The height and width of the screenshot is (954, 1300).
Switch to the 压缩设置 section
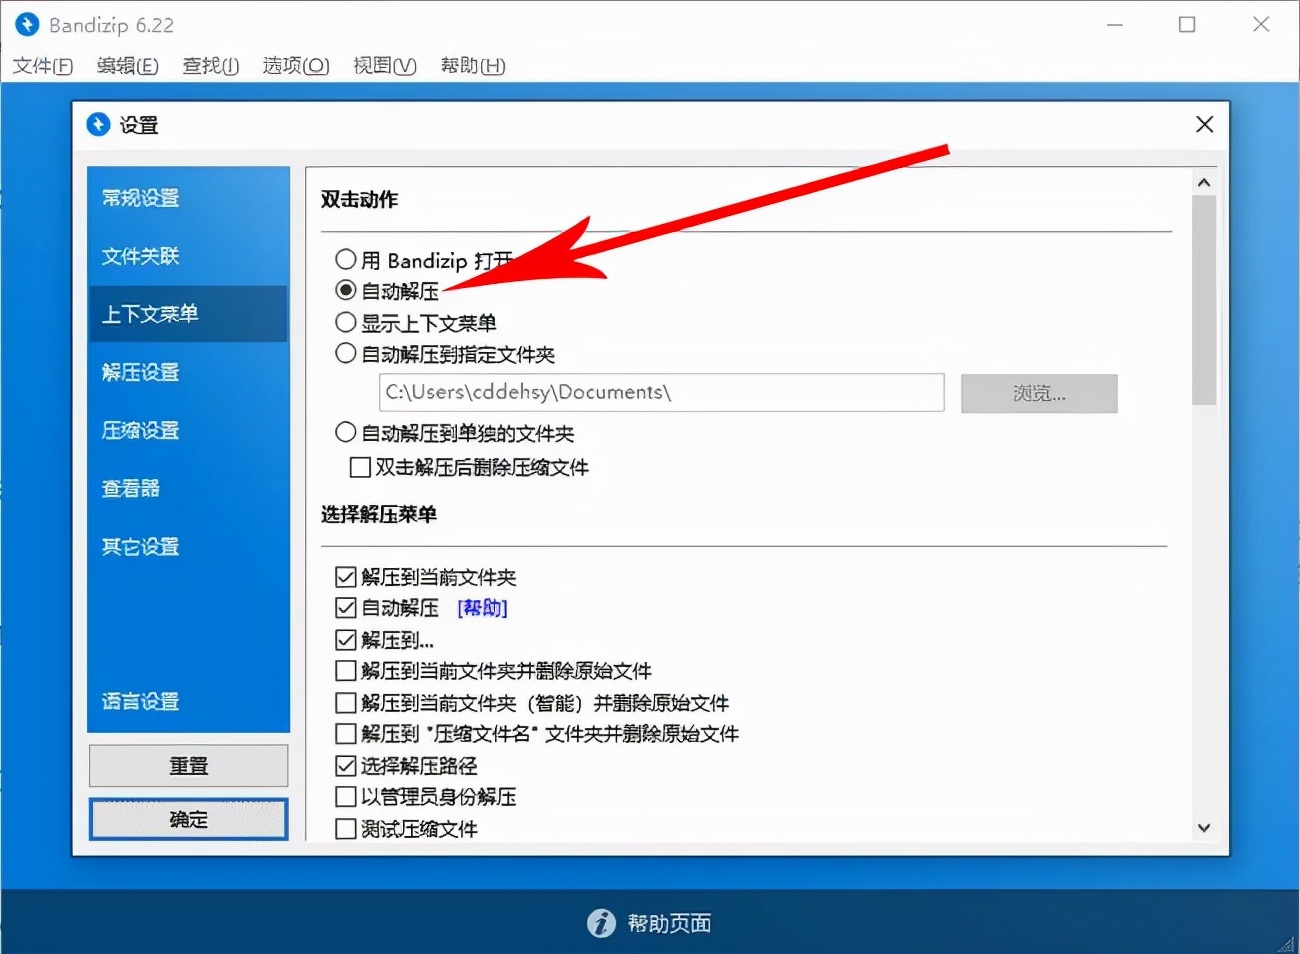[x=139, y=430]
